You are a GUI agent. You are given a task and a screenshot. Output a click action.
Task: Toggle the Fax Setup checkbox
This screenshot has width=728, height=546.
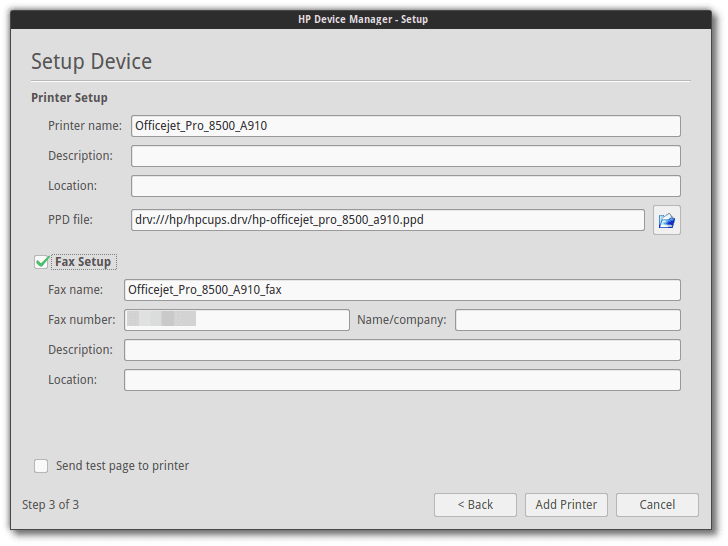[42, 262]
